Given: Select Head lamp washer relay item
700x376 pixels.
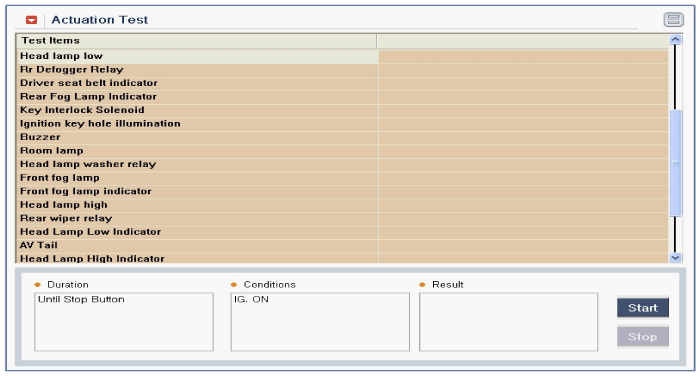Looking at the screenshot, I should tap(342, 164).
